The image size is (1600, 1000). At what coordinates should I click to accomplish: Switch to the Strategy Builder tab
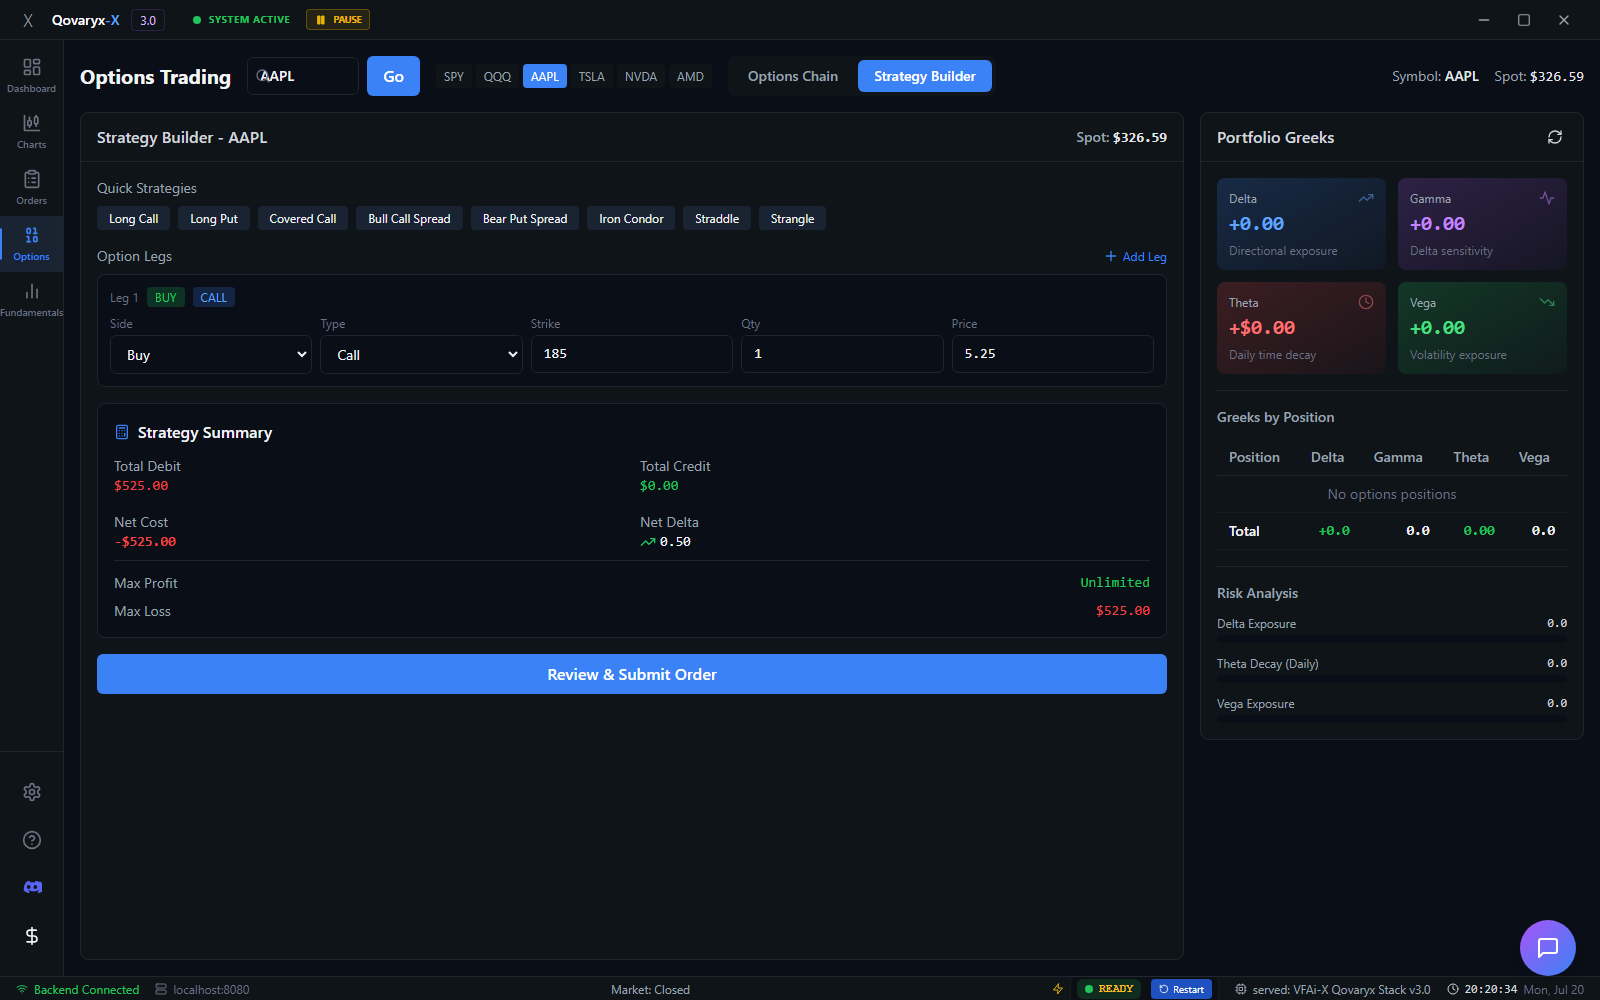click(x=925, y=76)
